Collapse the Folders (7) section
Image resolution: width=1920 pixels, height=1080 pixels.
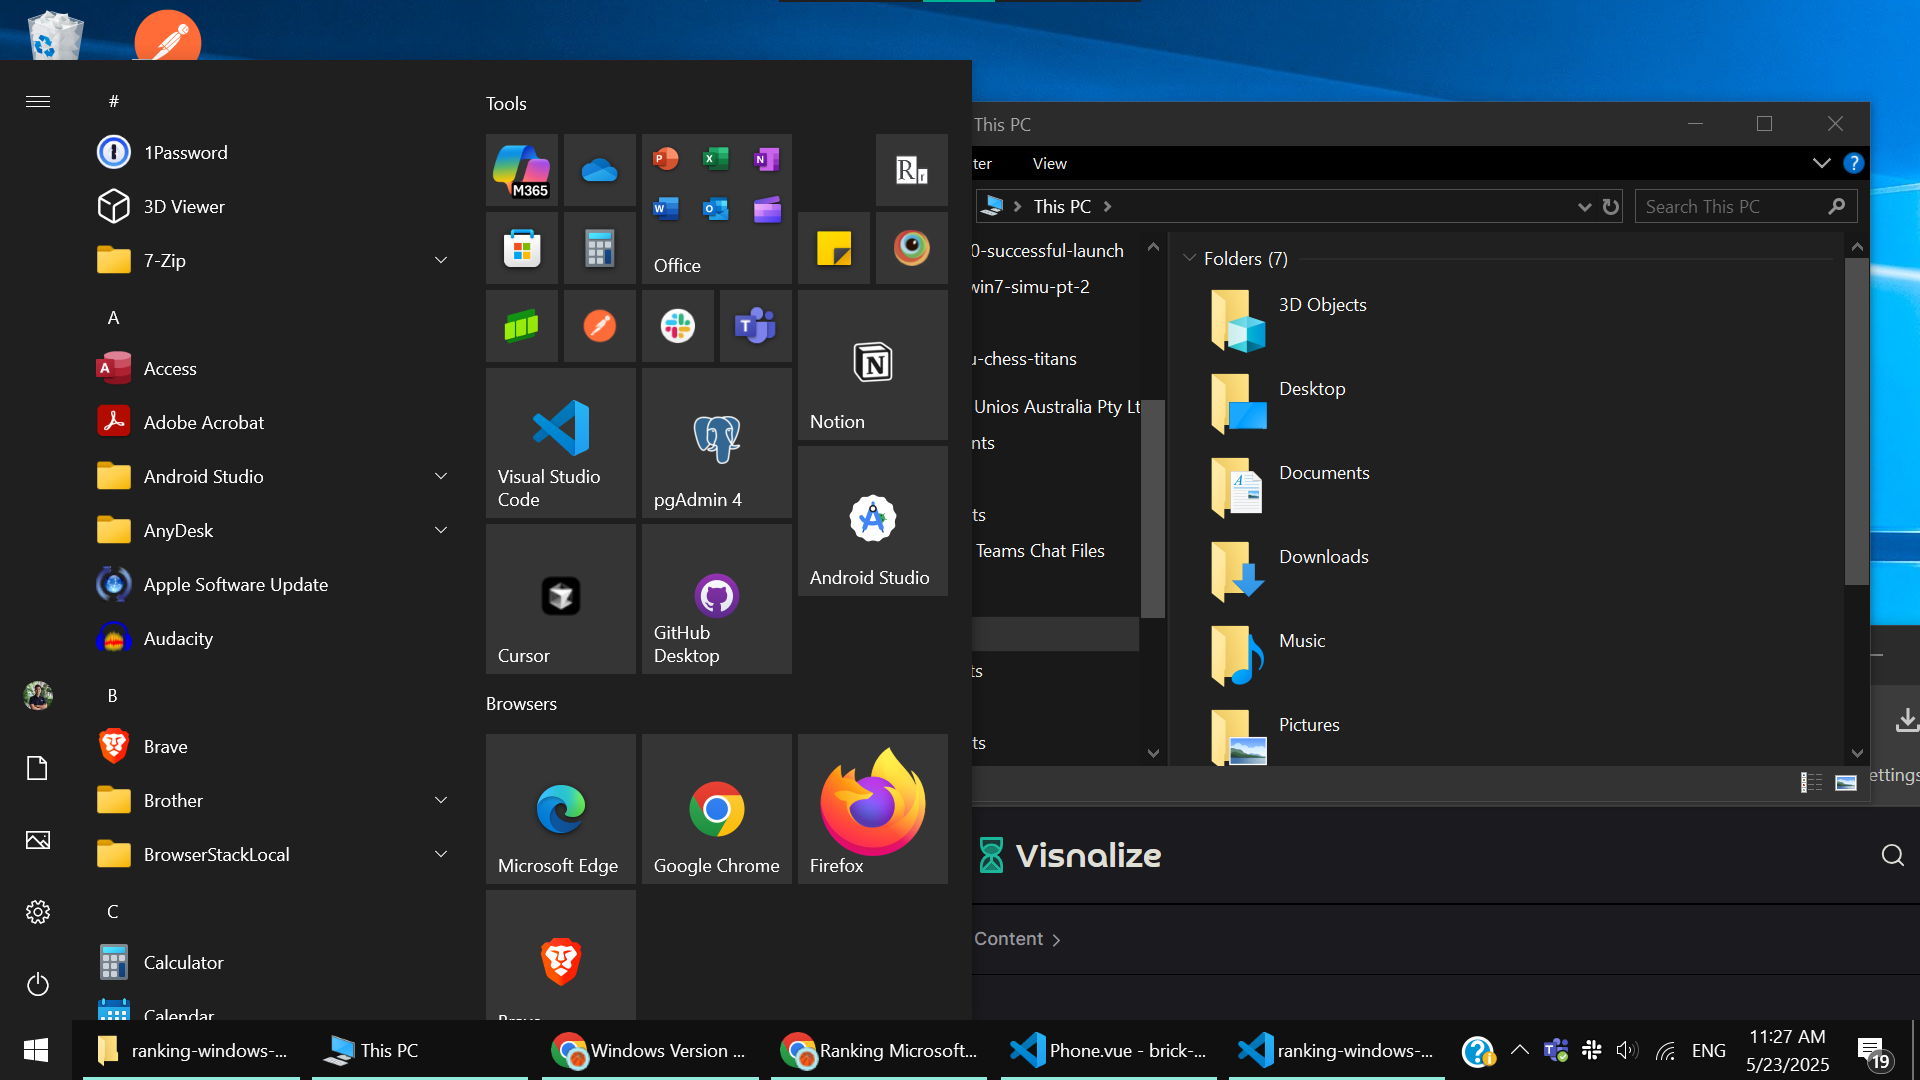tap(1190, 258)
